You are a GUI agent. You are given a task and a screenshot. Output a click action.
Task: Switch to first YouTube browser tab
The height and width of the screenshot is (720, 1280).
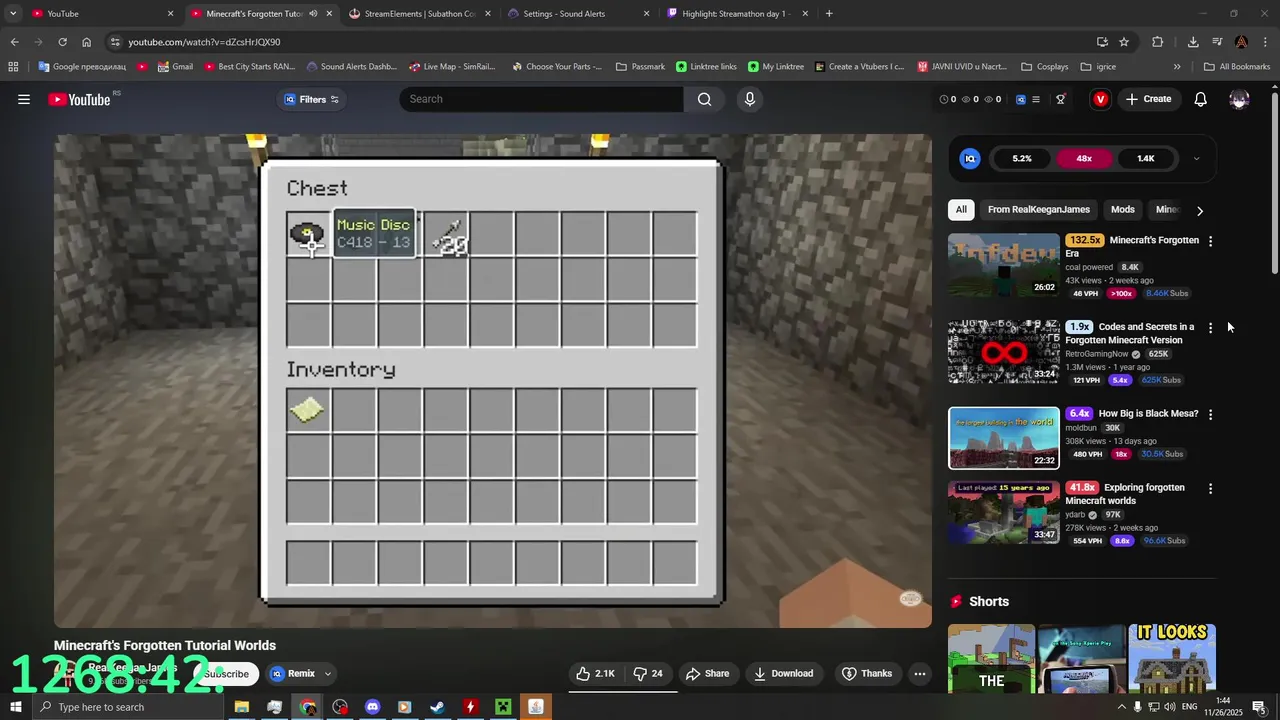pos(100,14)
